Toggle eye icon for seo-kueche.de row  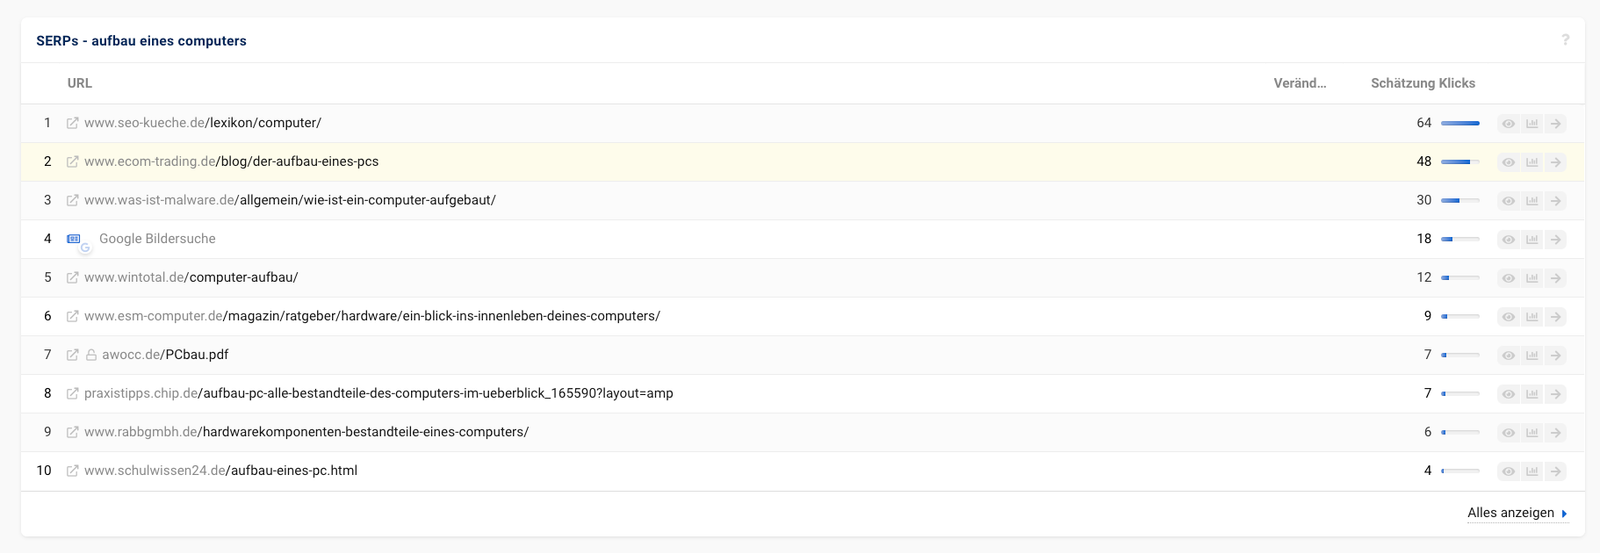1508,124
